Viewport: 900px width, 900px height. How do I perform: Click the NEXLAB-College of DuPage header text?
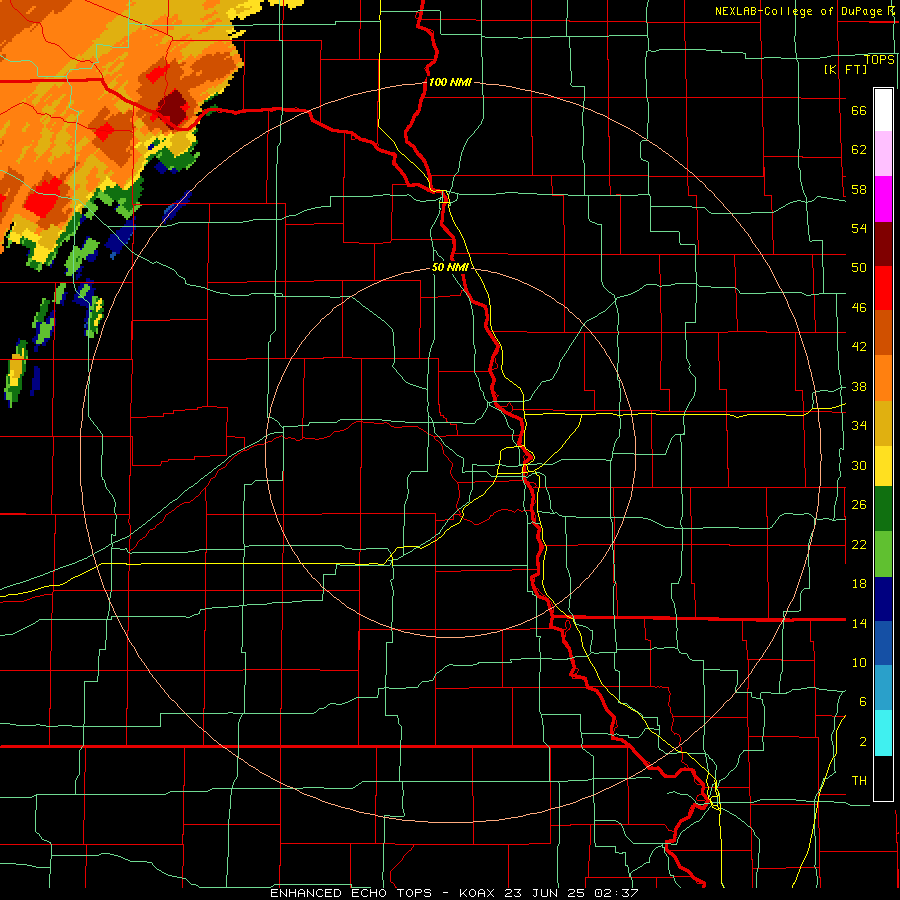(x=805, y=11)
